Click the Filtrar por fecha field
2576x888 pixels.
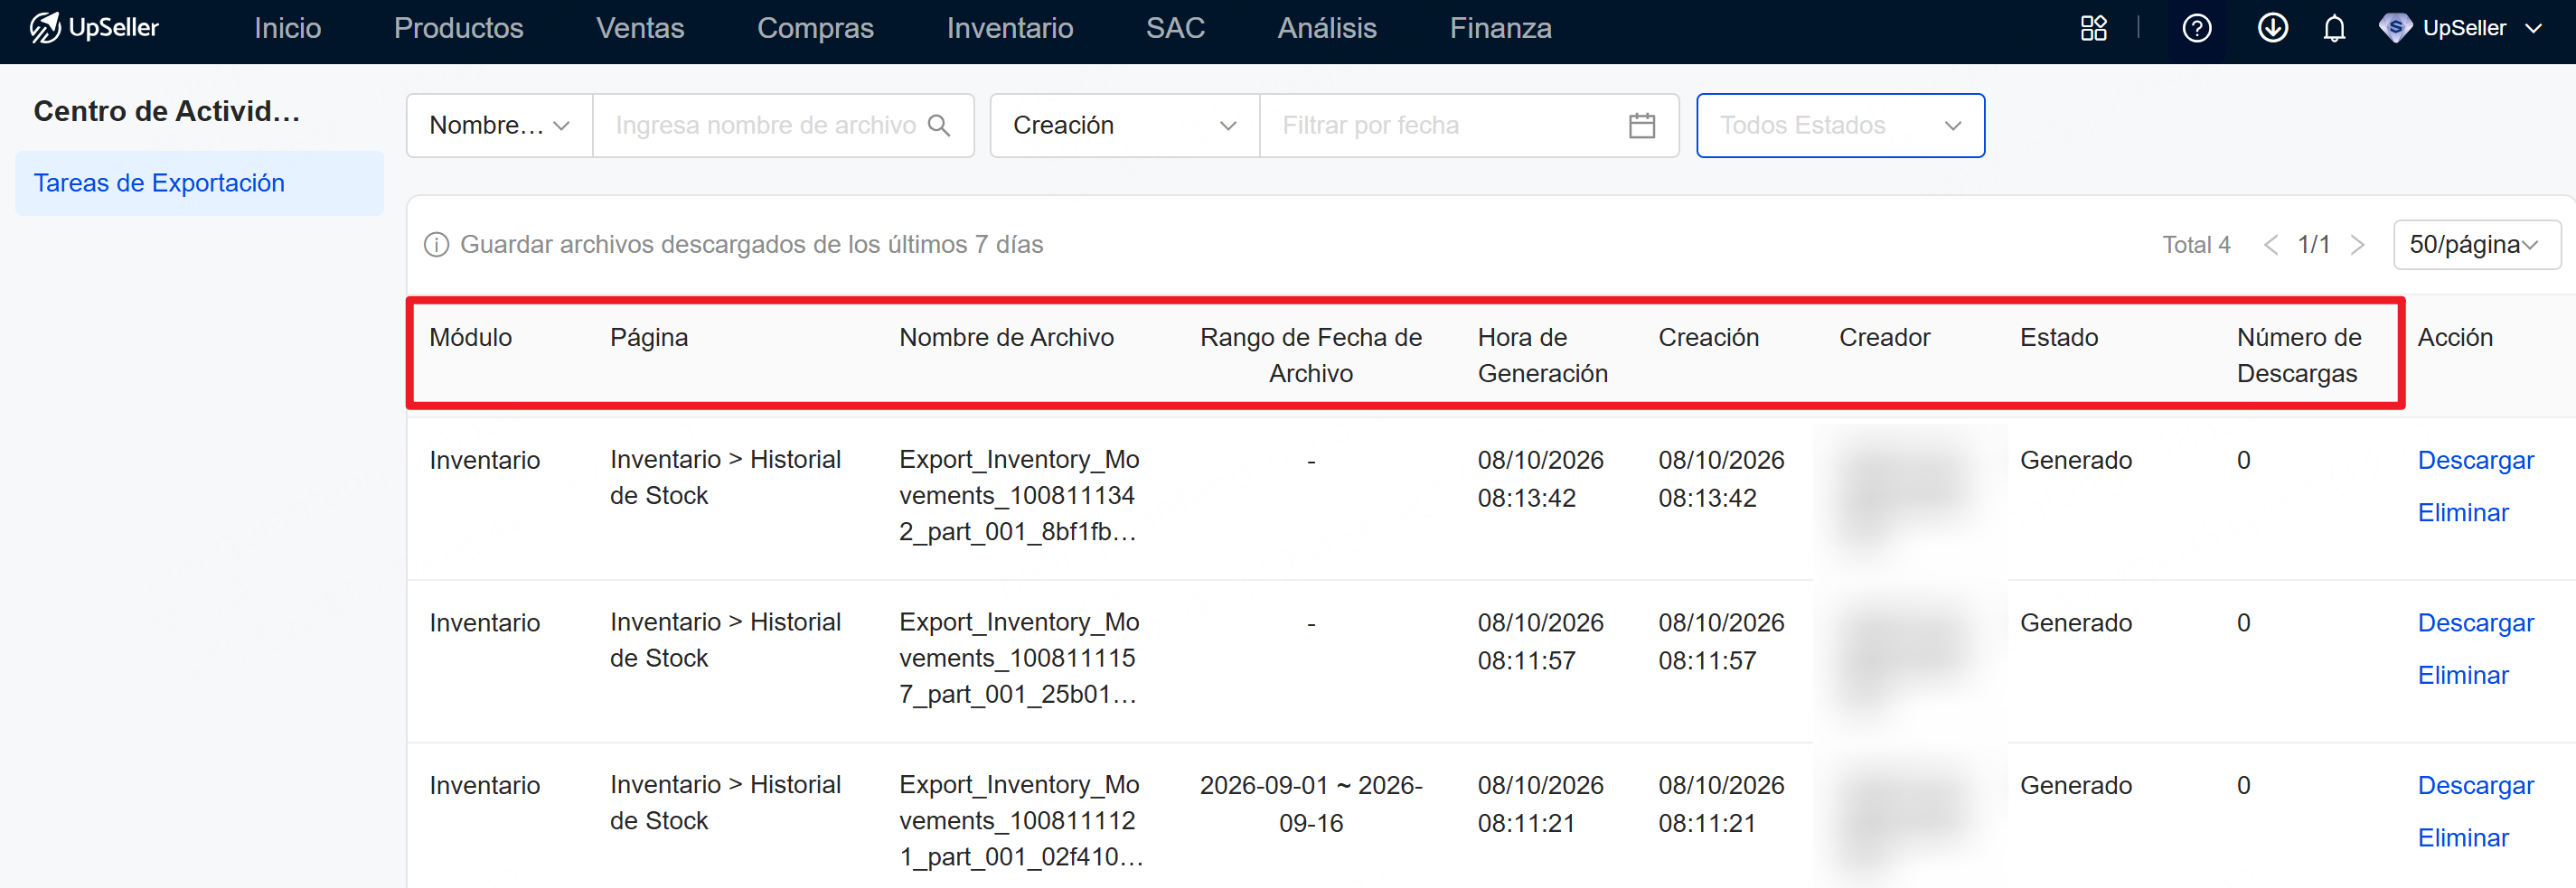coord(1468,125)
